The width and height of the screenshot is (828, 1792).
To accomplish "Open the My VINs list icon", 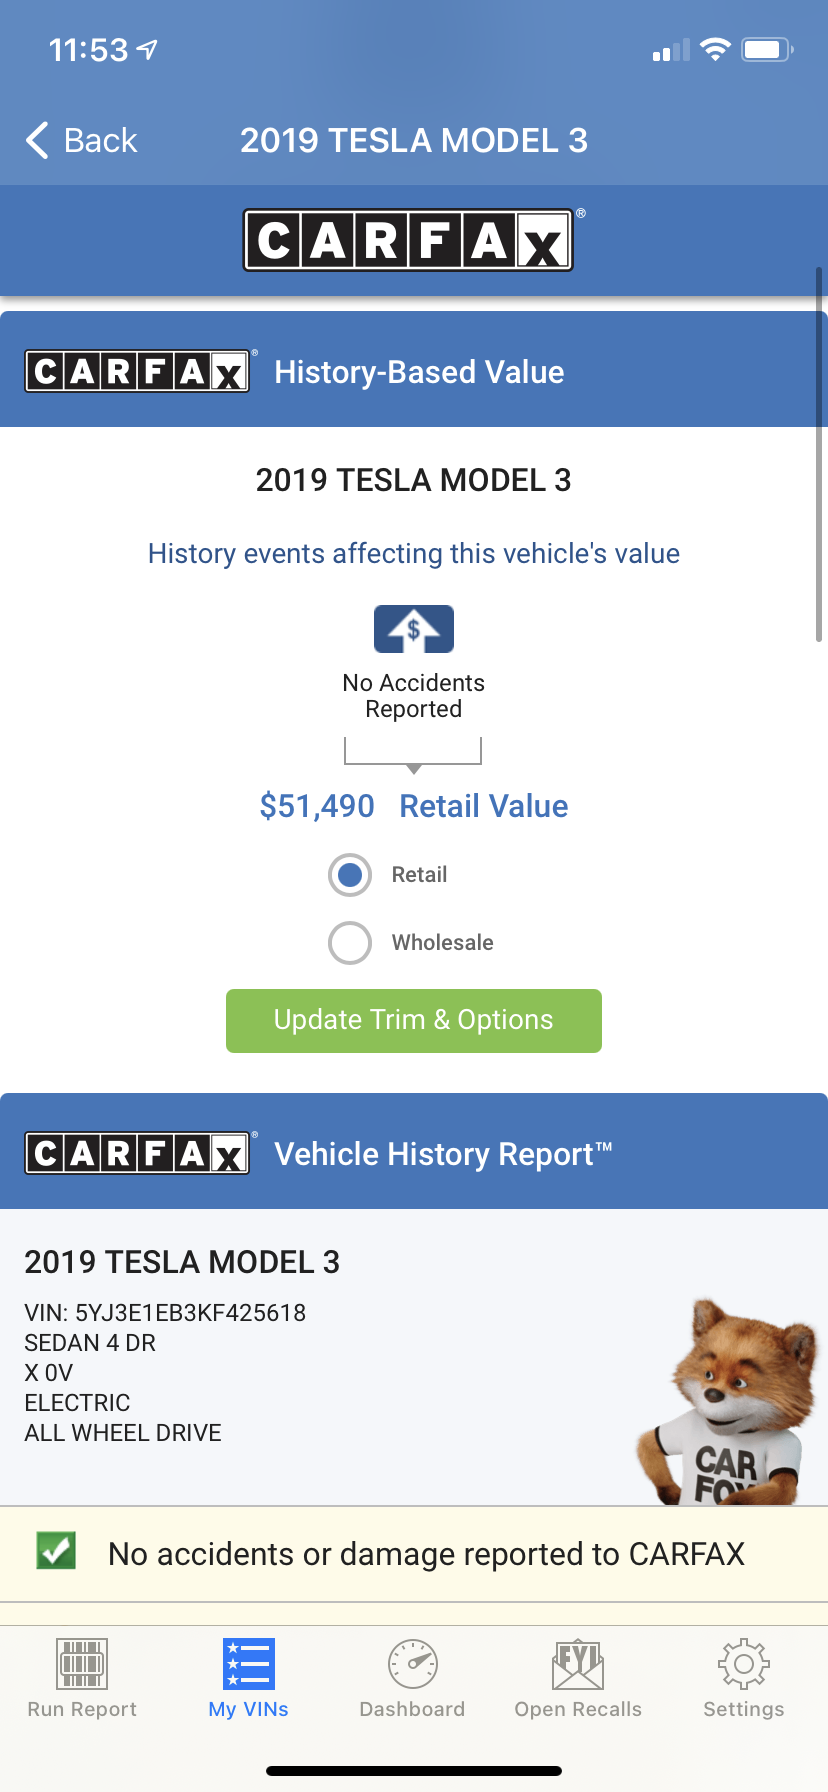I will coord(249,1664).
